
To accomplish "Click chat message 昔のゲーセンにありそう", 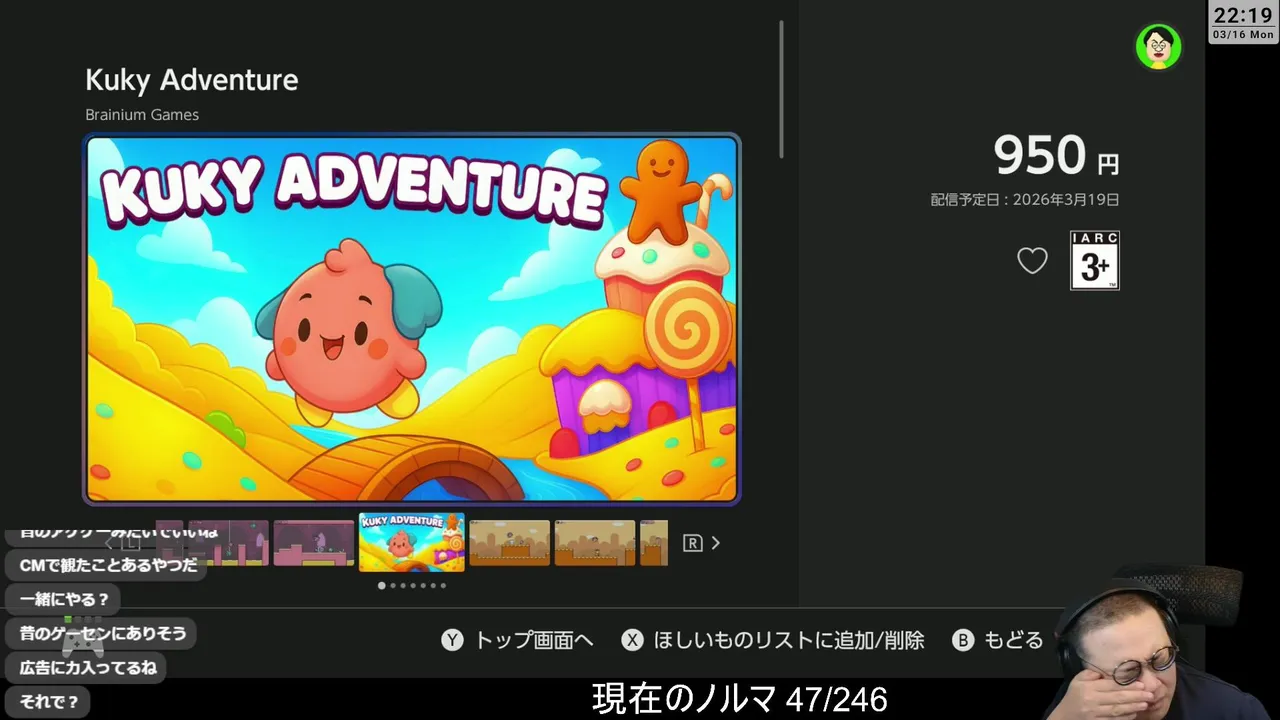I will tap(103, 634).
